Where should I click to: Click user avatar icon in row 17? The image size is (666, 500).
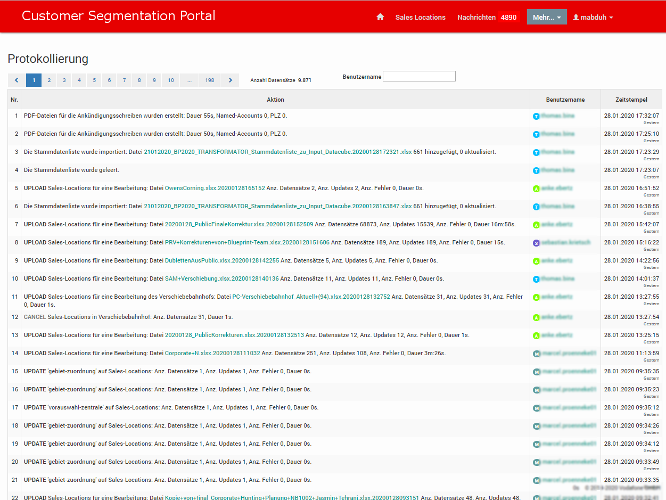(x=536, y=409)
